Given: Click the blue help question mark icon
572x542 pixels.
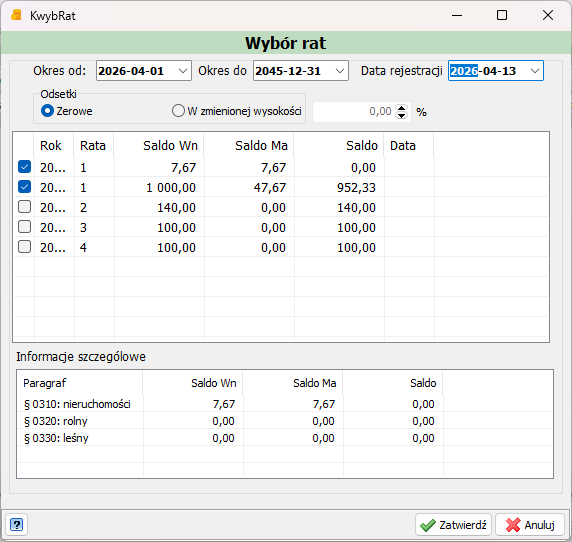Looking at the screenshot, I should [x=16, y=525].
